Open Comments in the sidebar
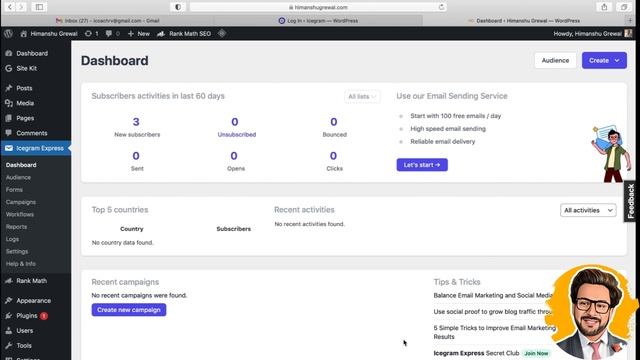Screen dimensions: 640x360 (31, 133)
